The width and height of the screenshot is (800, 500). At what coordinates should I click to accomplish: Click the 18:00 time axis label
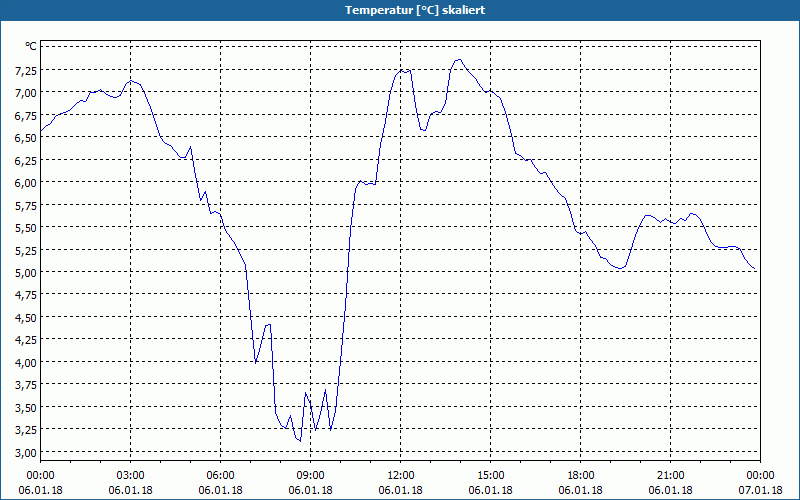(x=581, y=476)
